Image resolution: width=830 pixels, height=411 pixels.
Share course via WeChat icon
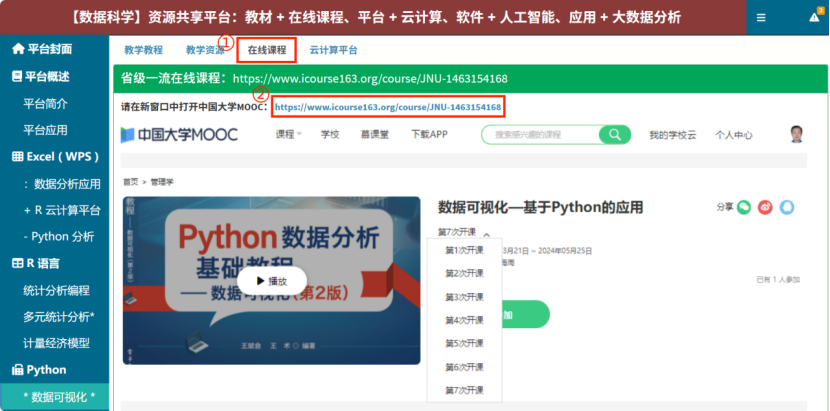(744, 207)
